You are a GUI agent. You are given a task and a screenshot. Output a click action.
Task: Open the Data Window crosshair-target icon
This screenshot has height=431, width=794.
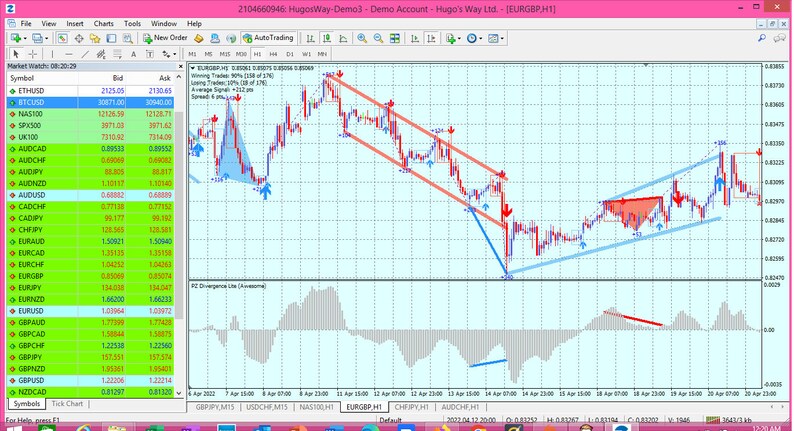pyautogui.click(x=79, y=38)
